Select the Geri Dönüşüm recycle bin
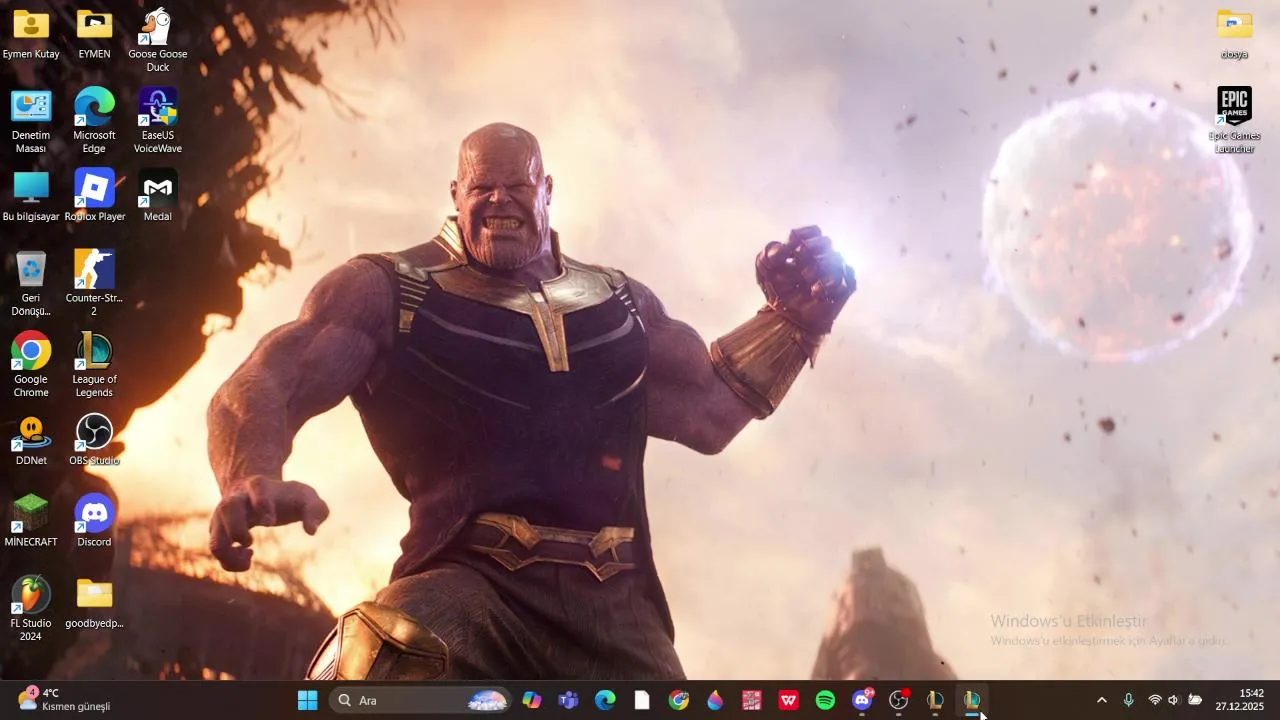This screenshot has height=720, width=1280. click(31, 284)
